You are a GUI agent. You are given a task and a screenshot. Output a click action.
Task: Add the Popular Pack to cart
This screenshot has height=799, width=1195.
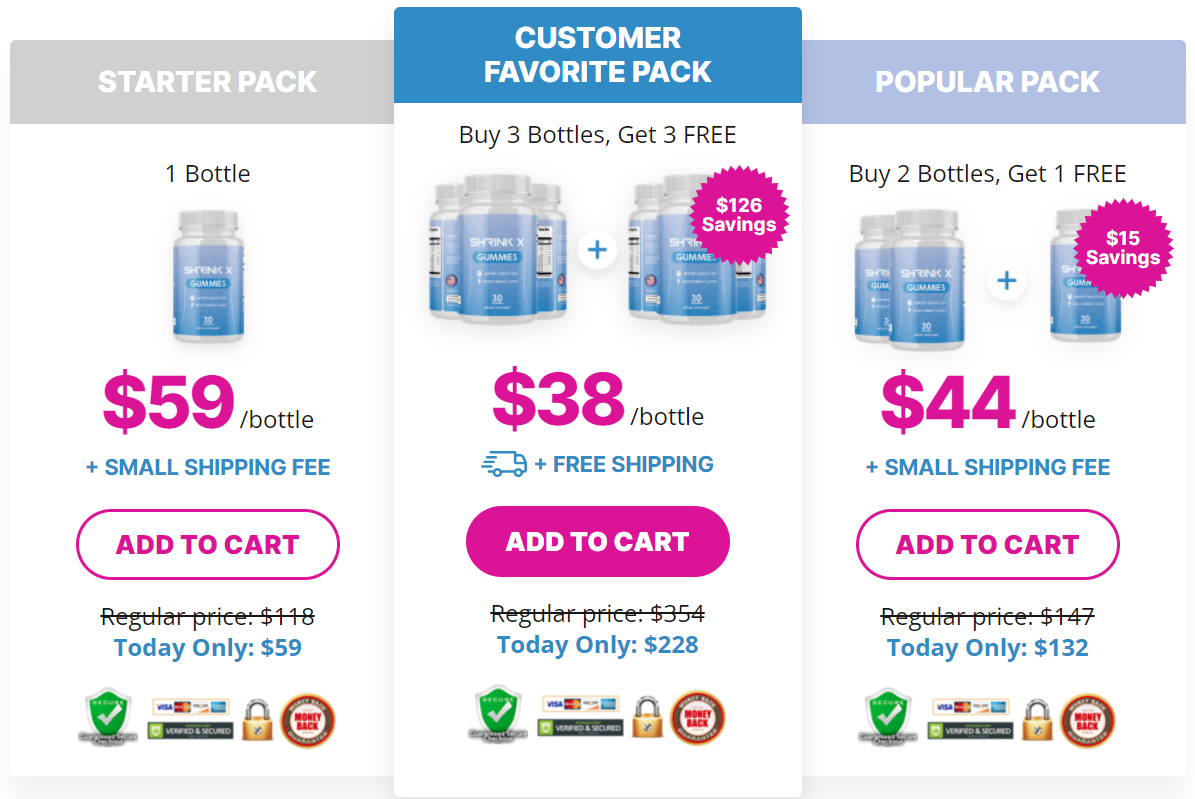pyautogui.click(x=987, y=544)
